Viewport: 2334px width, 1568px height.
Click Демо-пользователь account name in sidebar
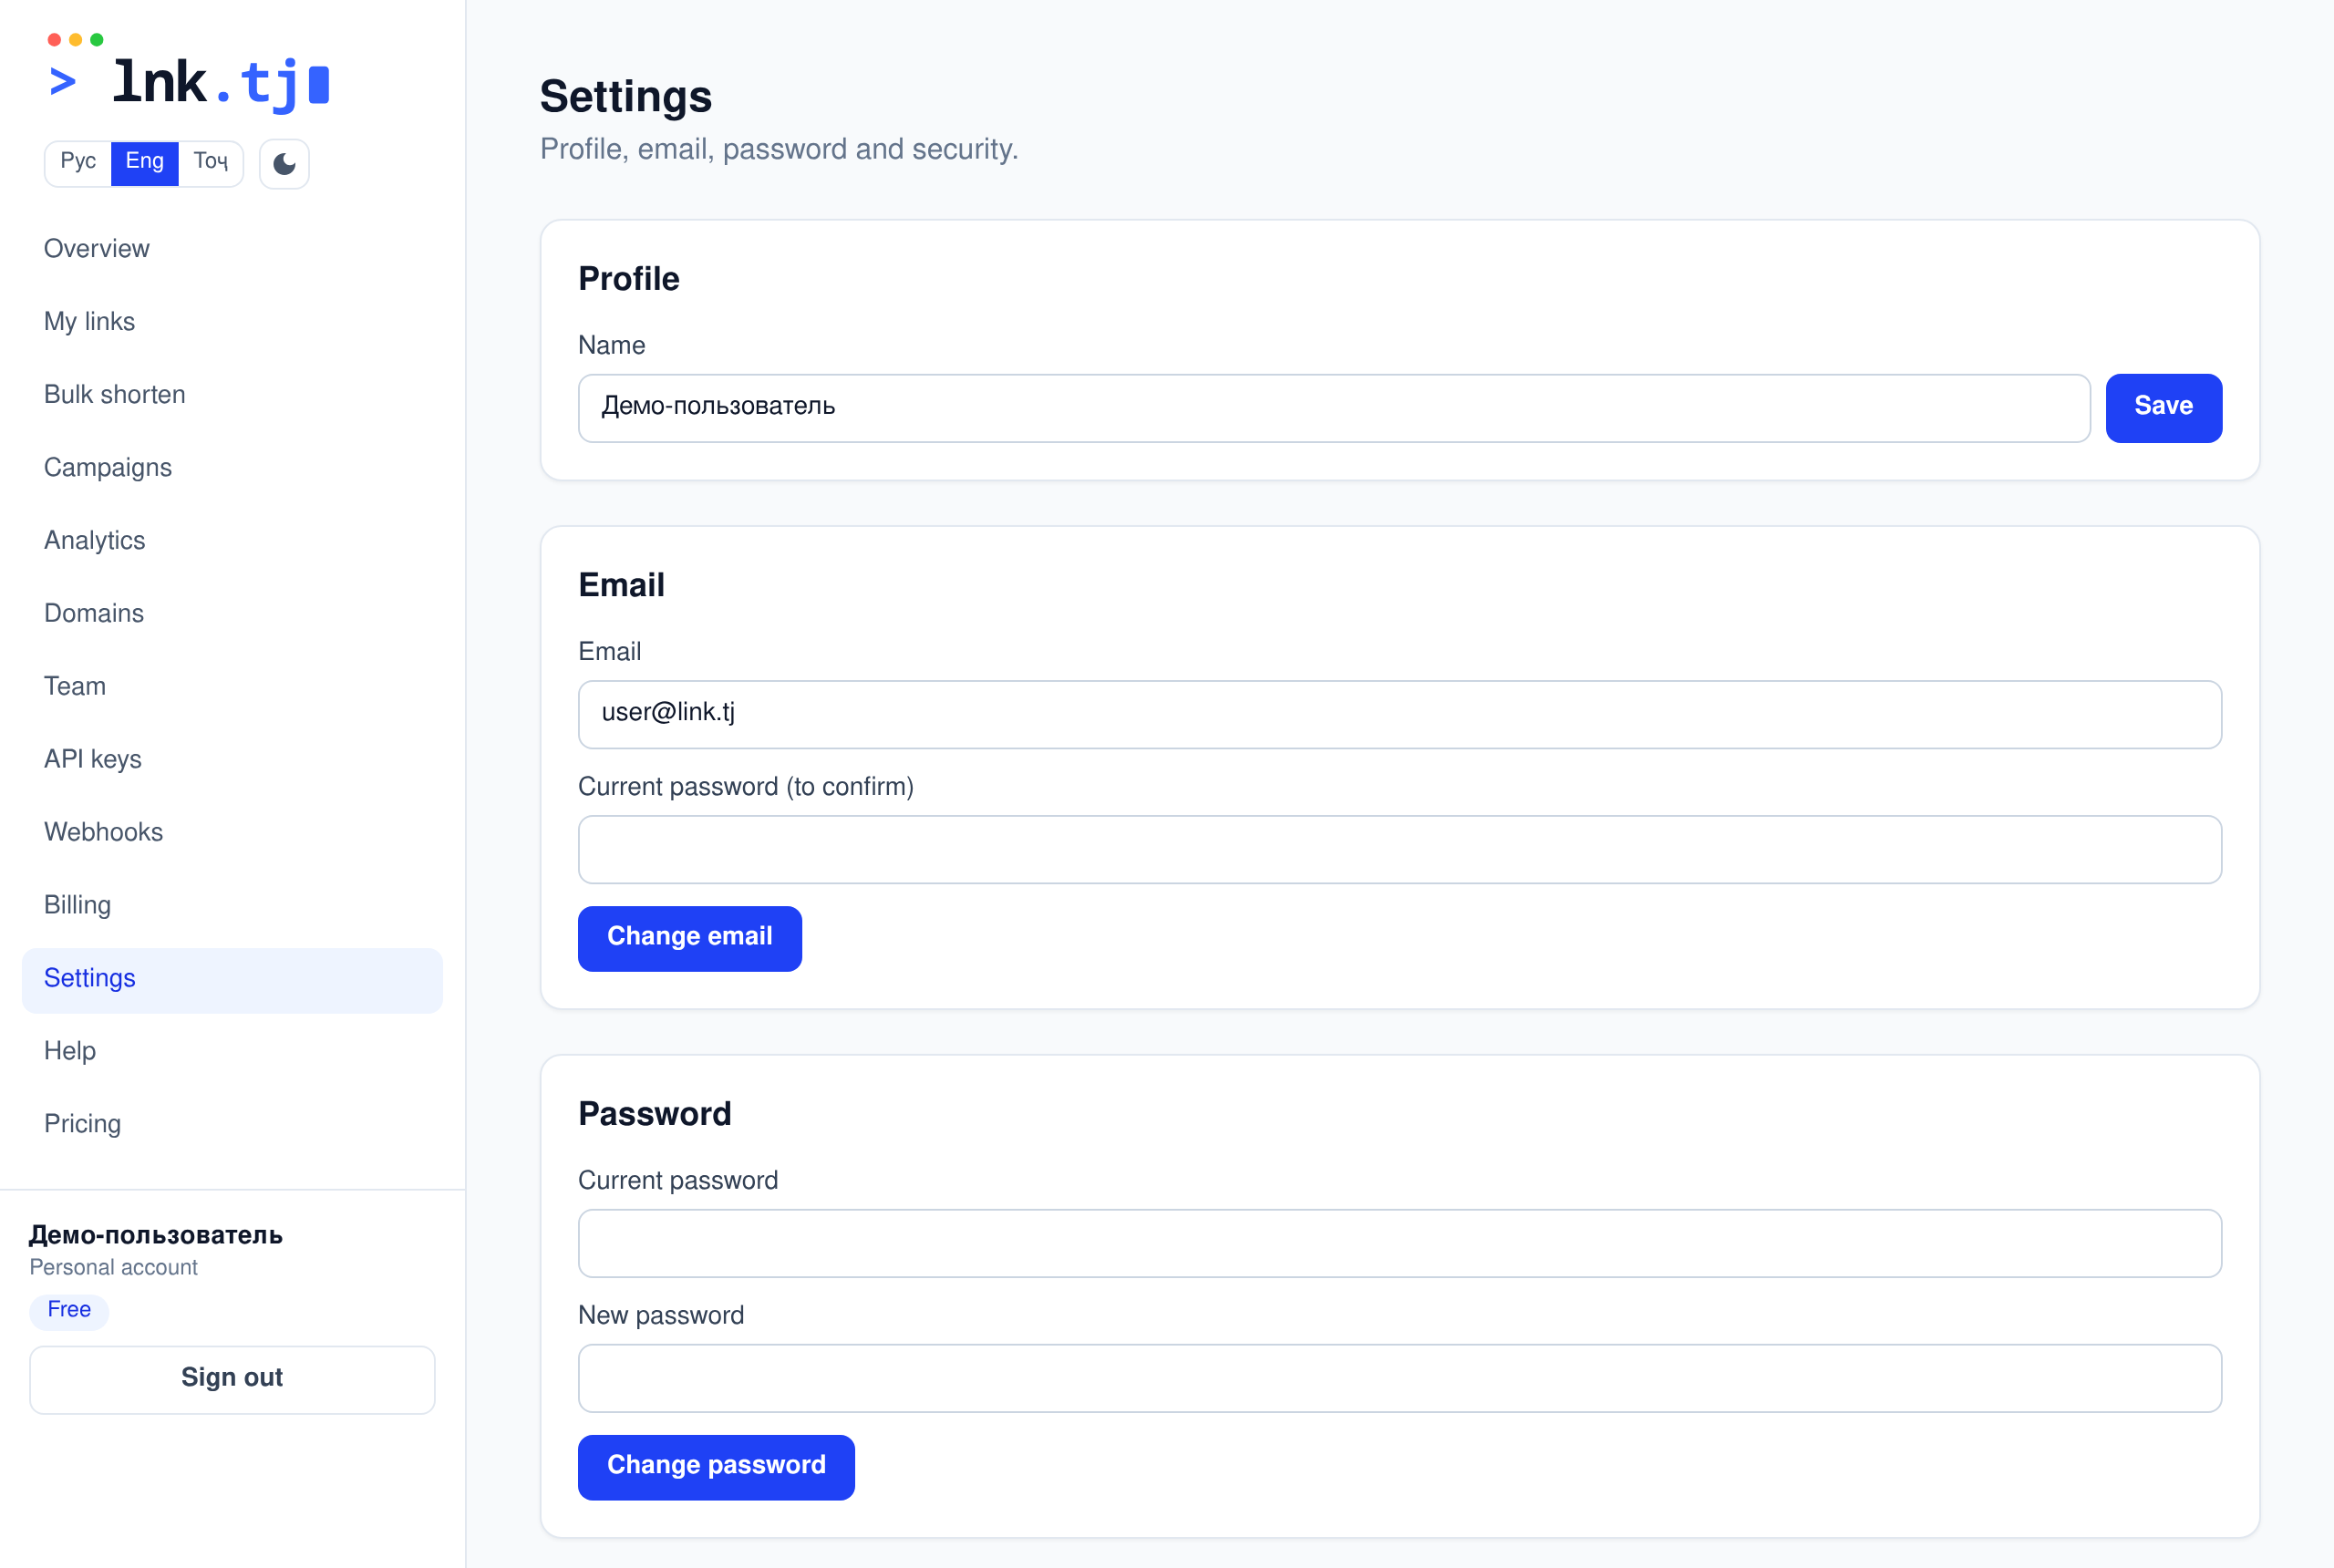[156, 1235]
